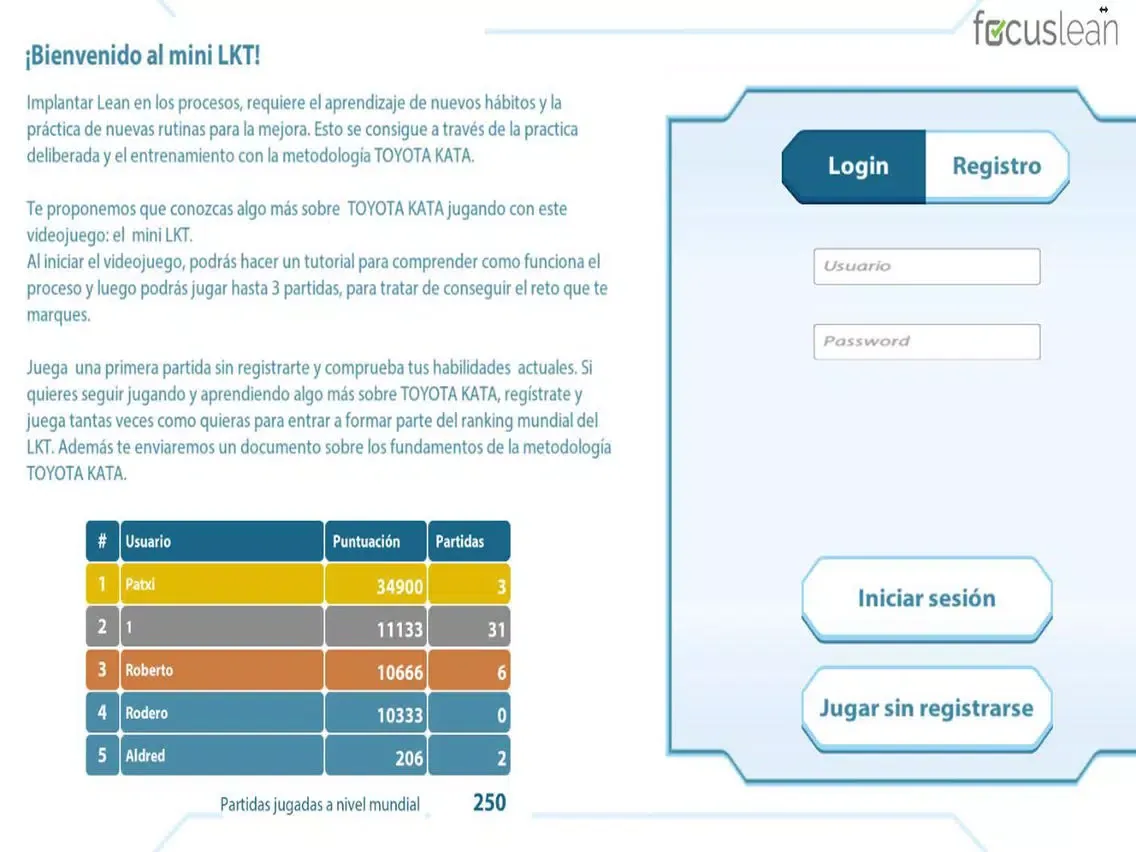Click the score '10666'
Image resolution: width=1136 pixels, height=852 pixels.
pyautogui.click(x=399, y=672)
